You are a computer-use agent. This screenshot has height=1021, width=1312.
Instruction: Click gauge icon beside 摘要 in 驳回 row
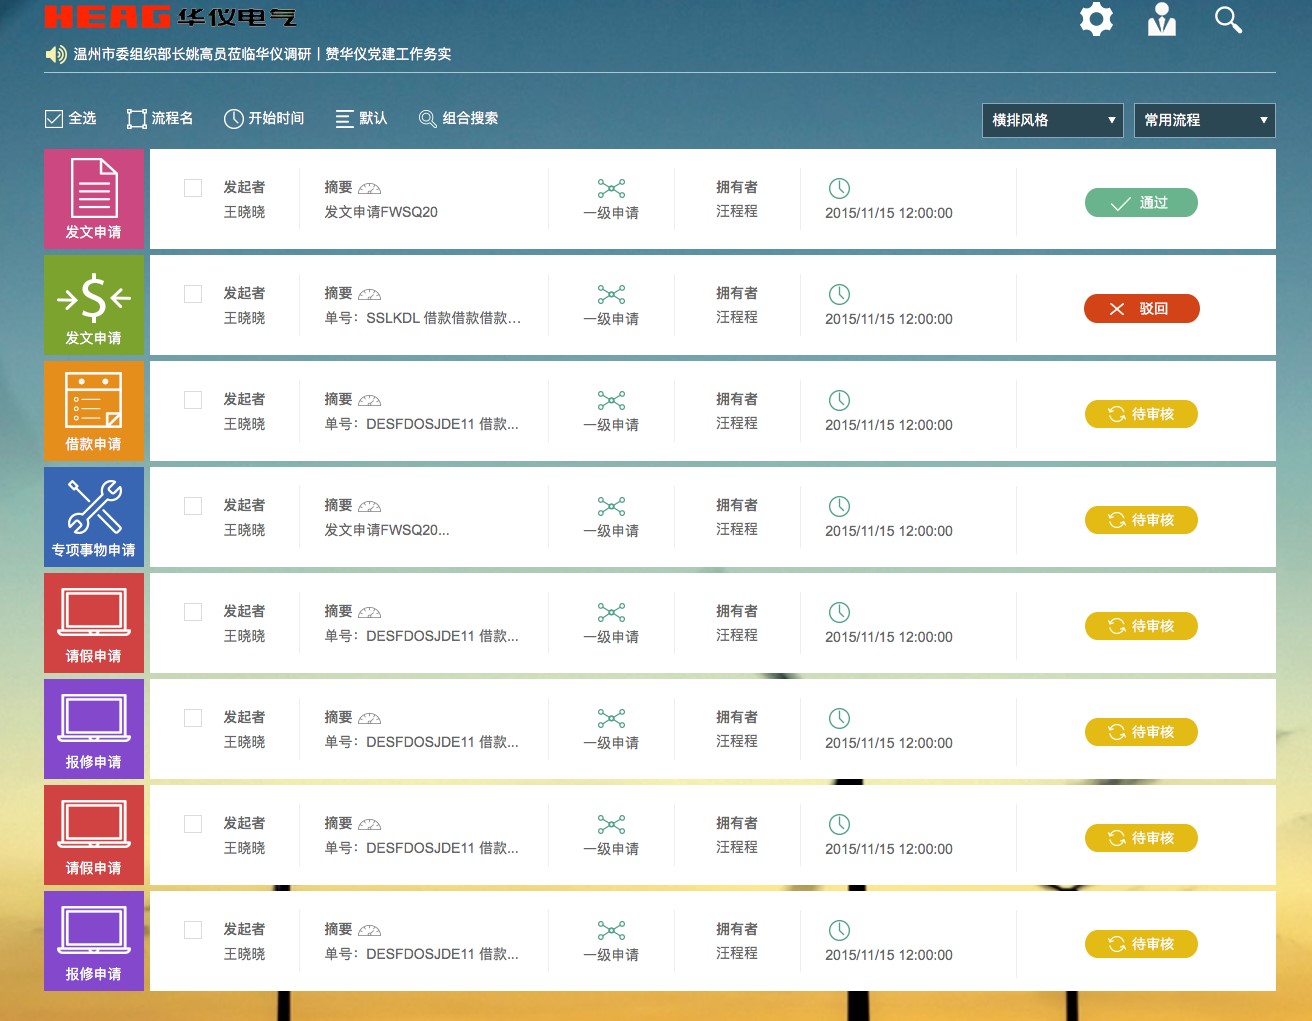tap(370, 294)
